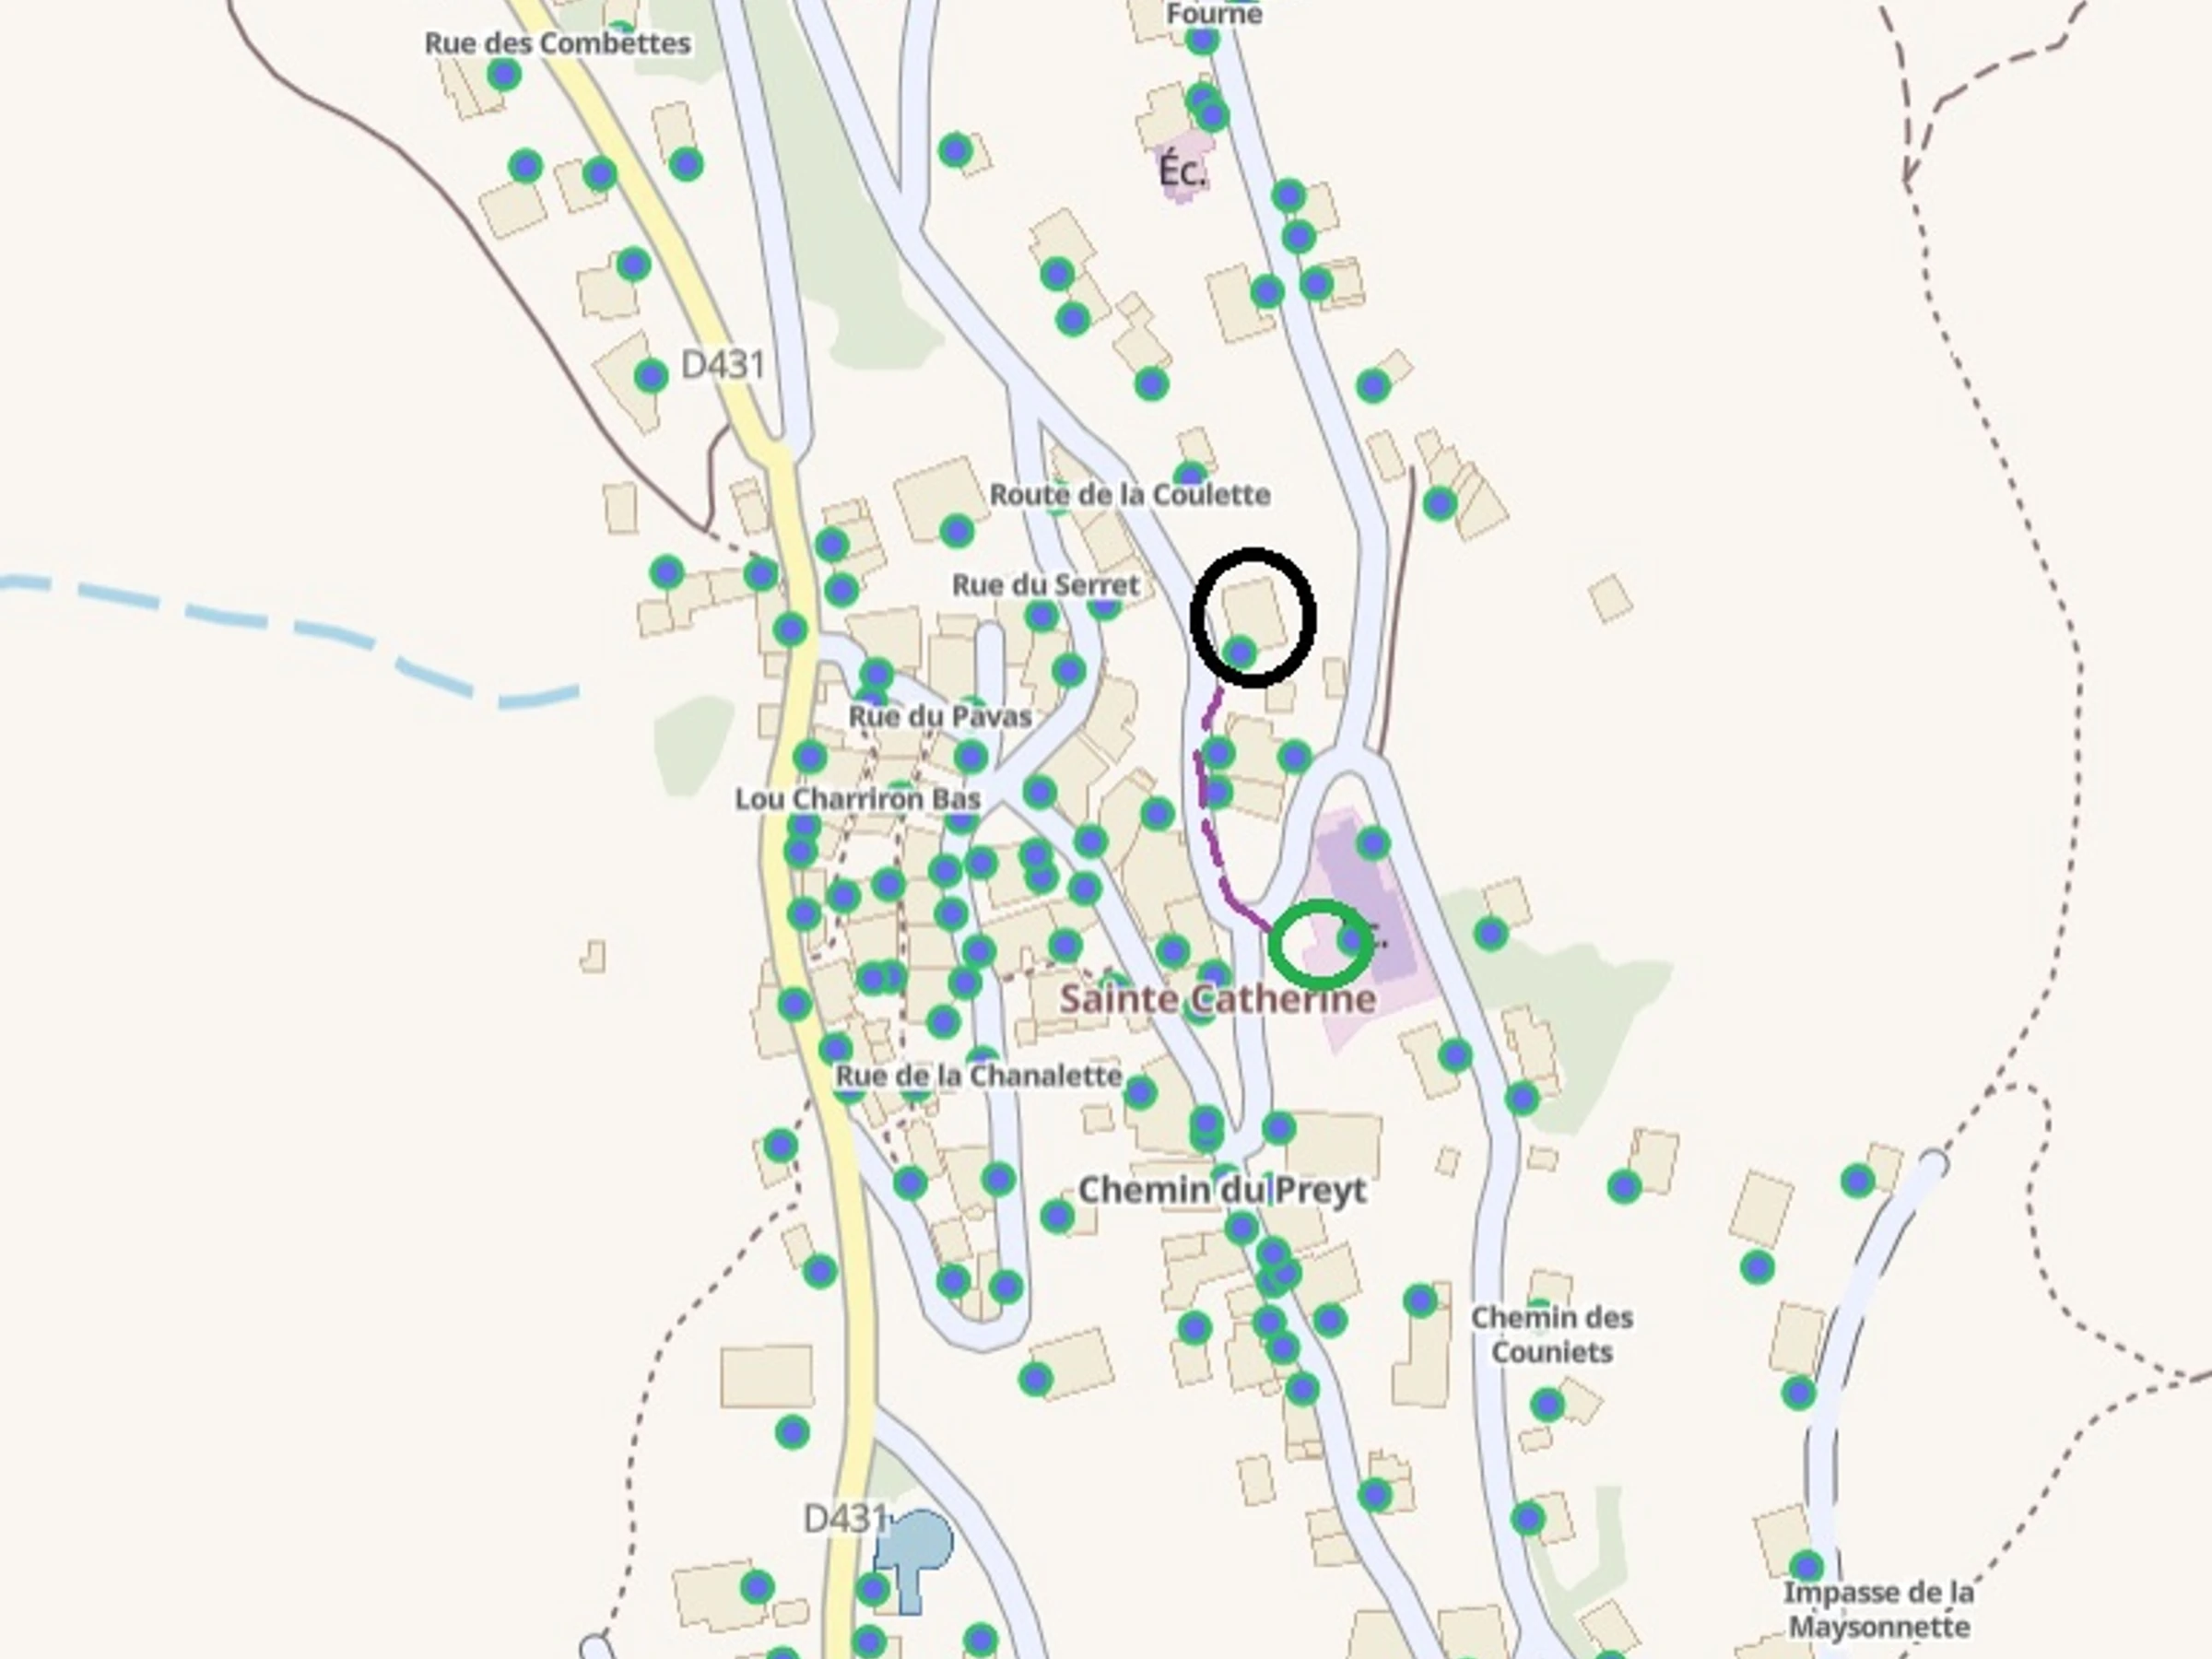Image resolution: width=2212 pixels, height=1659 pixels.
Task: Click the marker left of upper D431 label
Action: 651,376
